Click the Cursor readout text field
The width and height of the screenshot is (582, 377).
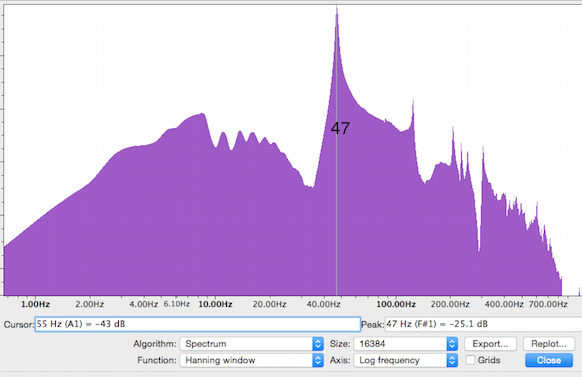197,324
